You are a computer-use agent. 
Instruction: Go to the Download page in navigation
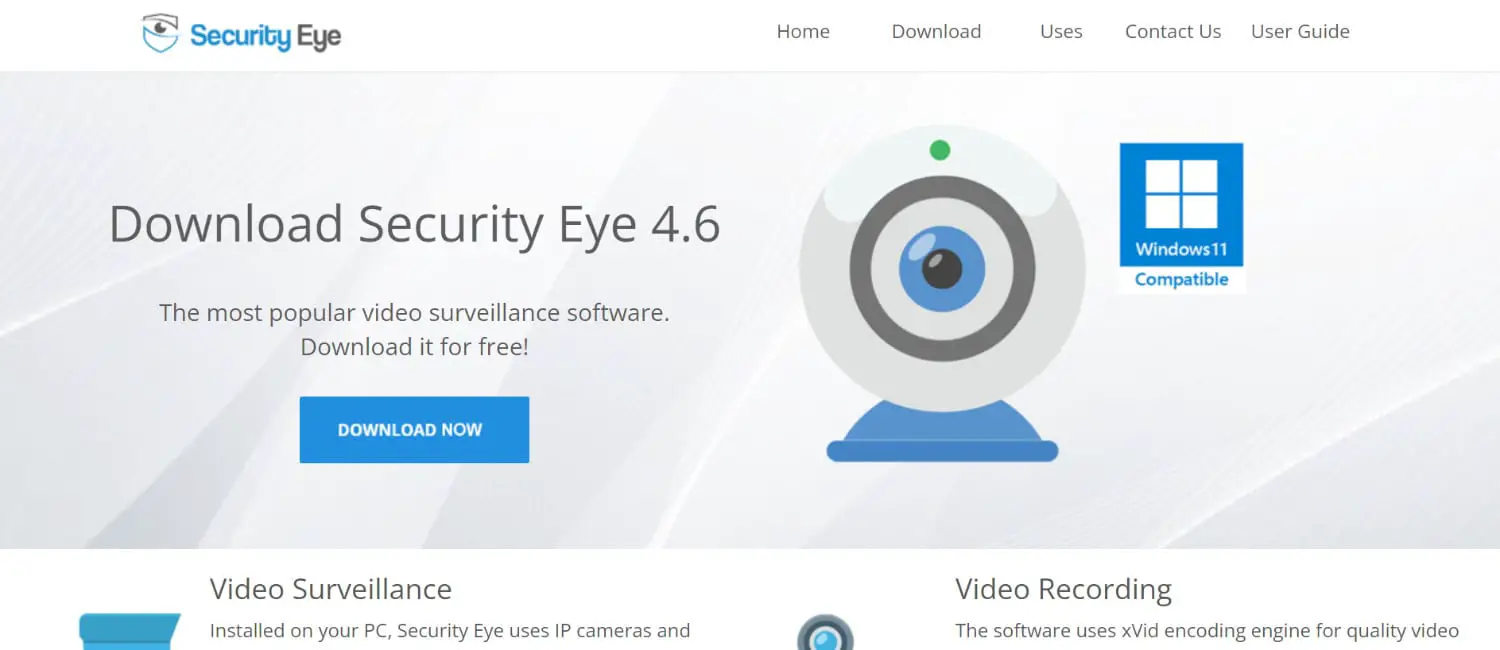click(x=936, y=31)
